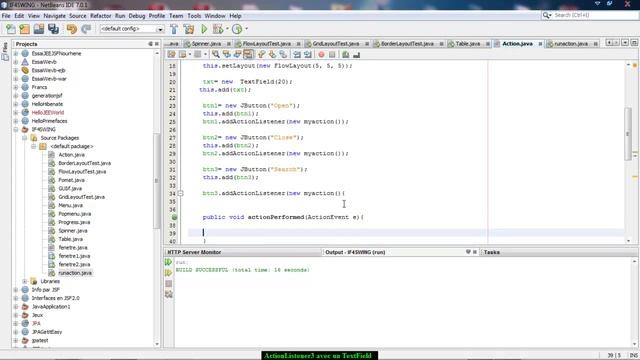The width and height of the screenshot is (640, 360).
Task: Select Progress.java in project tree
Action: coord(74,222)
